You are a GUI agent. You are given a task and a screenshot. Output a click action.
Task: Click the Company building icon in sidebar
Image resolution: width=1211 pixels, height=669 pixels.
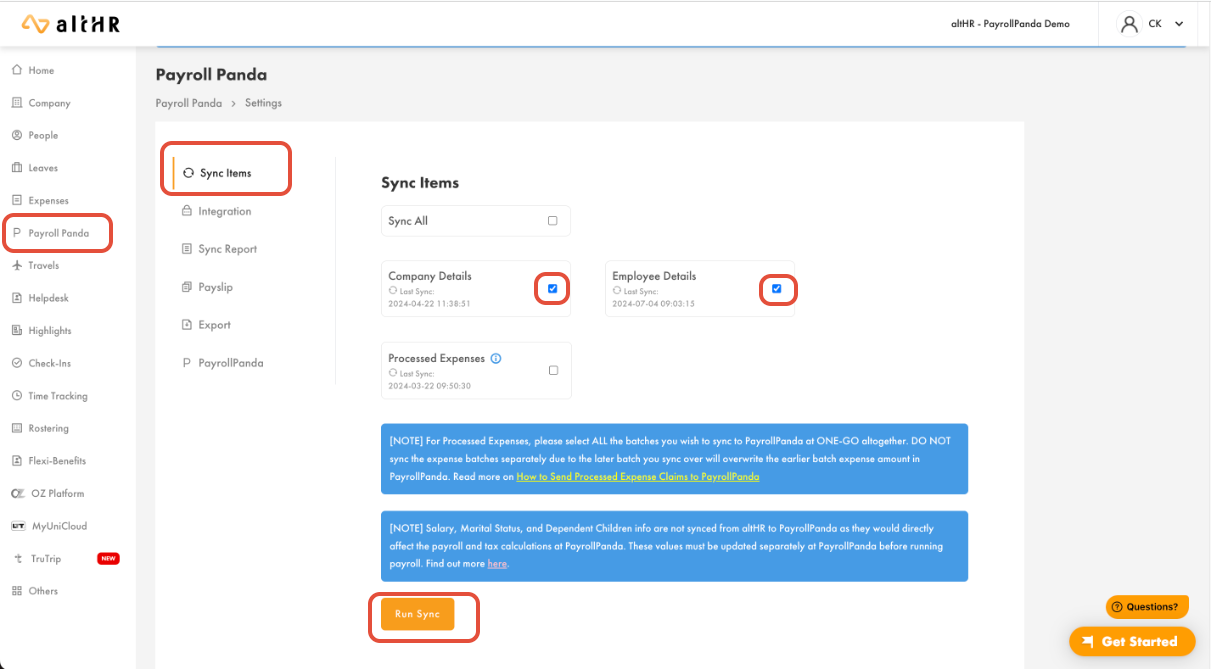point(17,103)
